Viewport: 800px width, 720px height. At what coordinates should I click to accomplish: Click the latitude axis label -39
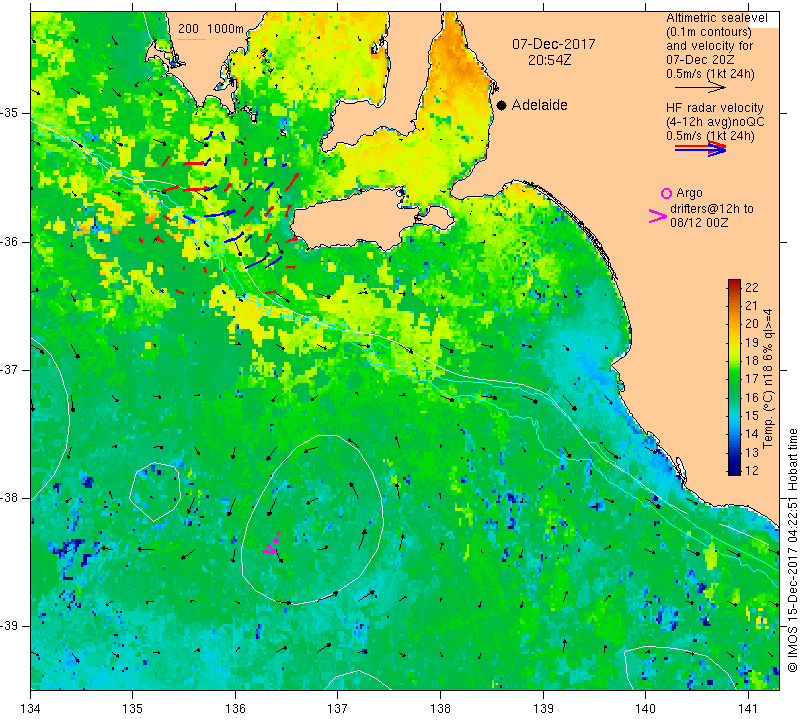tap(10, 626)
